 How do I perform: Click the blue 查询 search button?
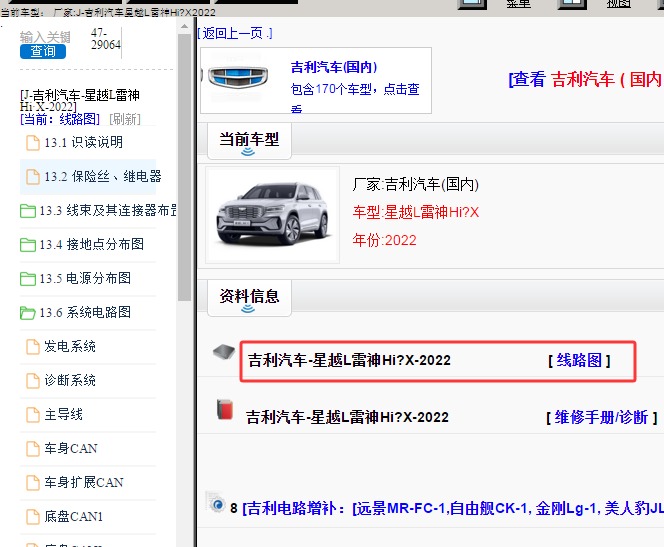[43, 51]
